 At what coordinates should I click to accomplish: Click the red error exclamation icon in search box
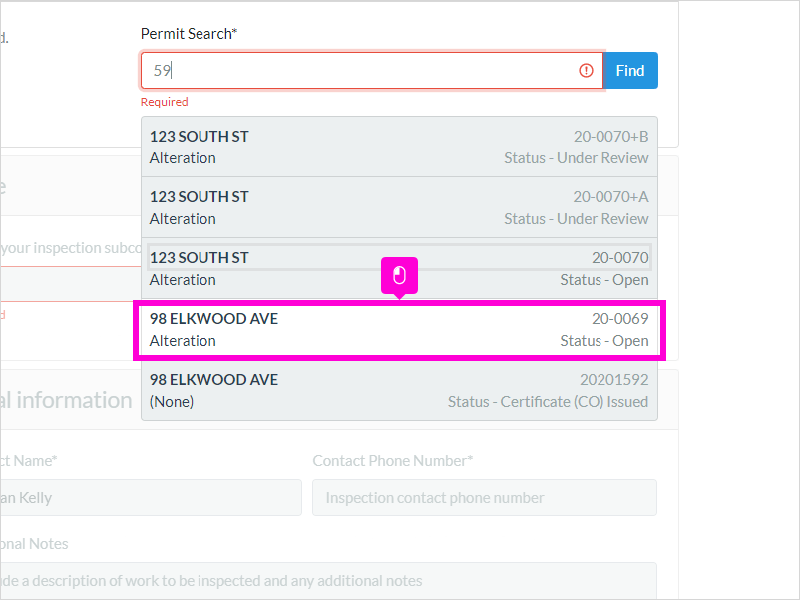[x=586, y=70]
